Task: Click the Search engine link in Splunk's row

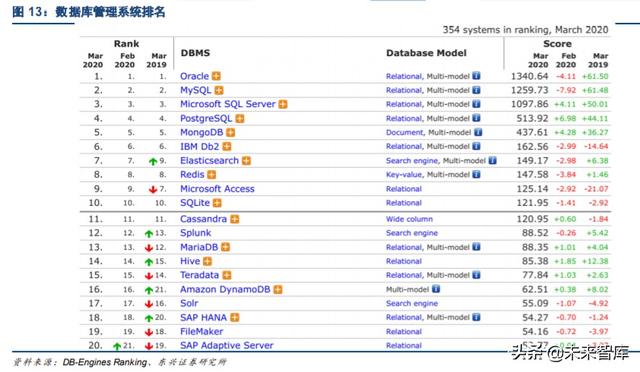Action: point(412,233)
